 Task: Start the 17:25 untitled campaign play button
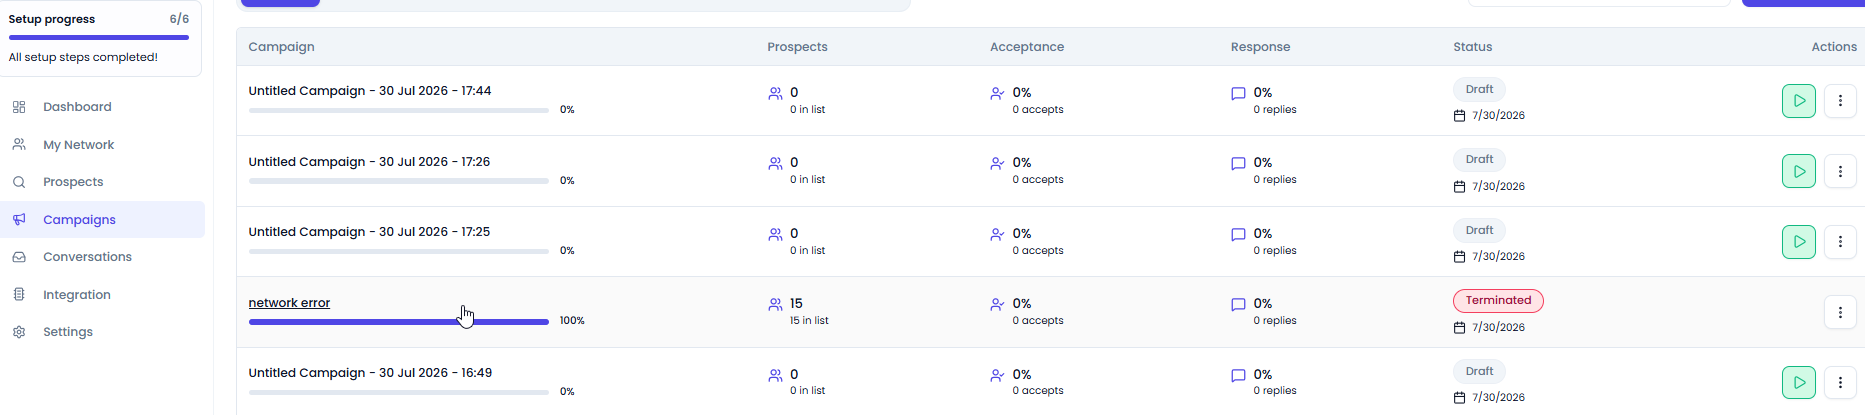pos(1798,242)
